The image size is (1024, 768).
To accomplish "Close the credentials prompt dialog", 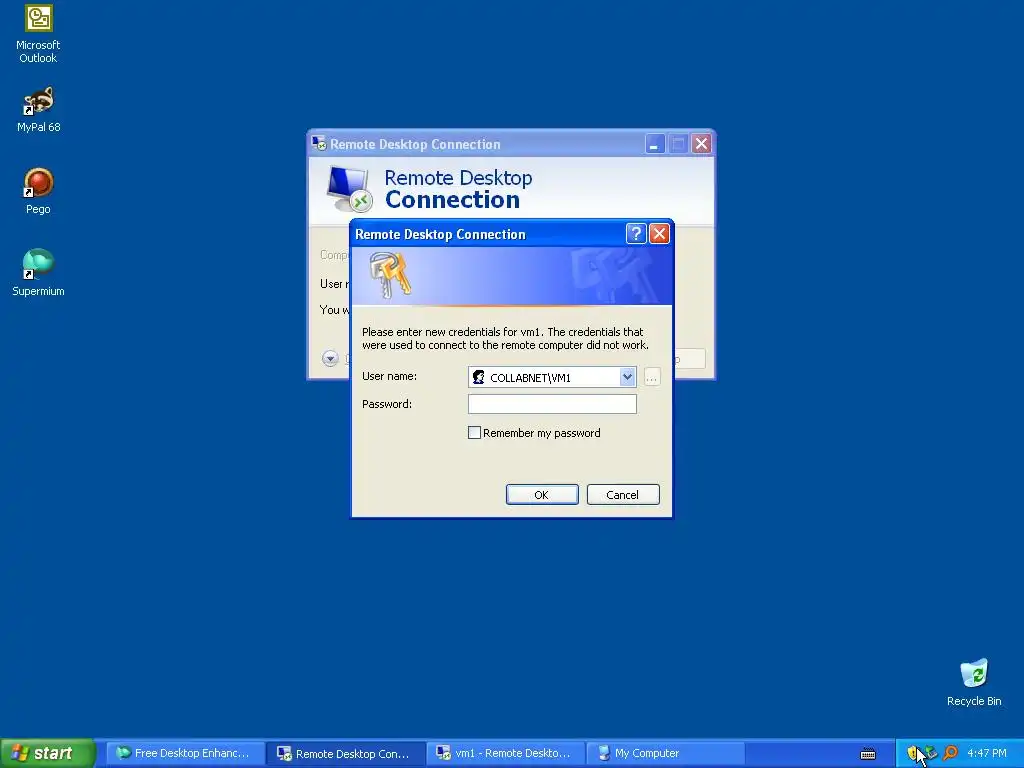I will point(660,234).
